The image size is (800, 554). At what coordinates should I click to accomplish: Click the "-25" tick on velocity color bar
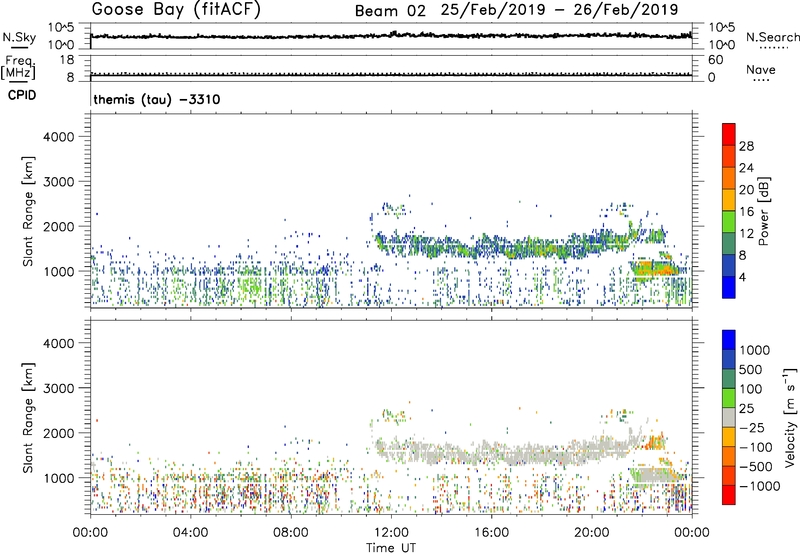[752, 428]
